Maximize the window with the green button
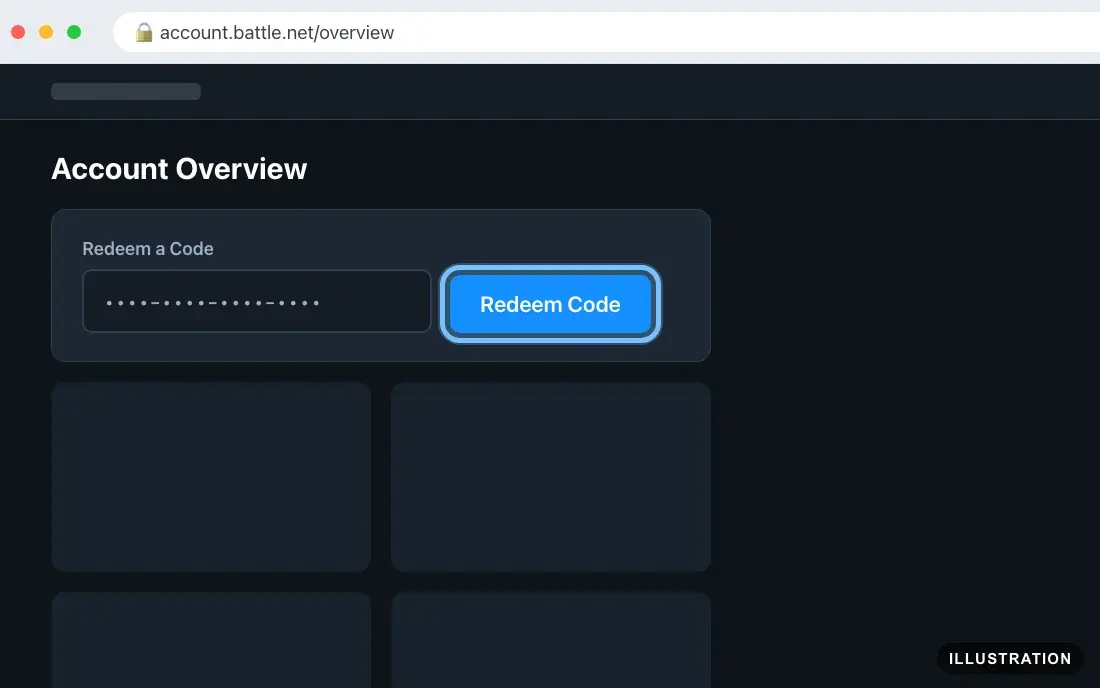Viewport: 1100px width, 688px height. tap(74, 32)
